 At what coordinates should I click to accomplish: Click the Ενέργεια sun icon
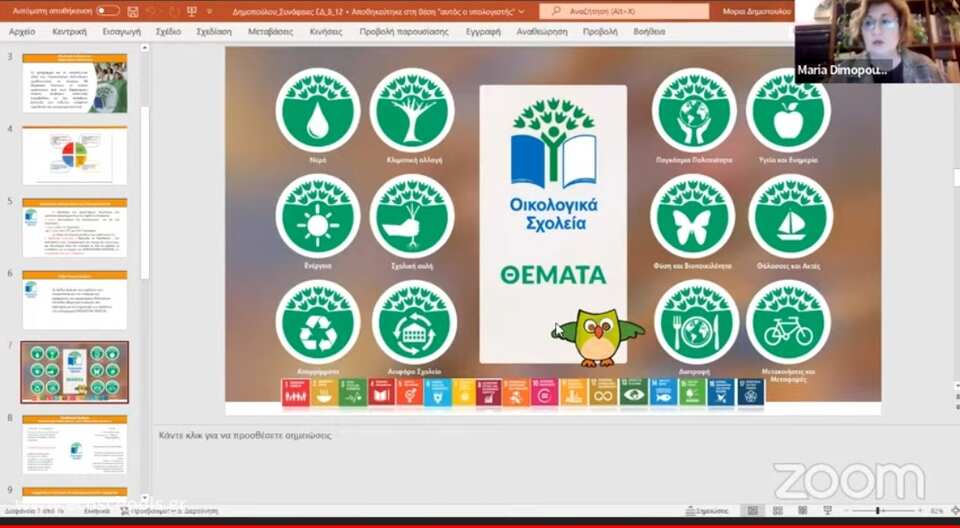coord(318,216)
